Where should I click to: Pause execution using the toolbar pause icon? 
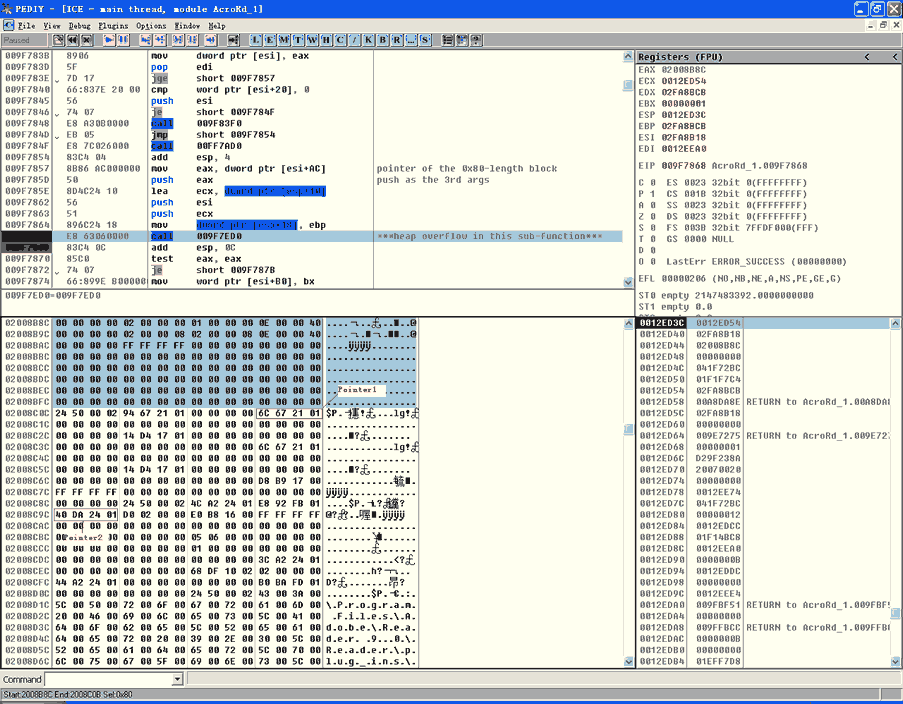(123, 40)
